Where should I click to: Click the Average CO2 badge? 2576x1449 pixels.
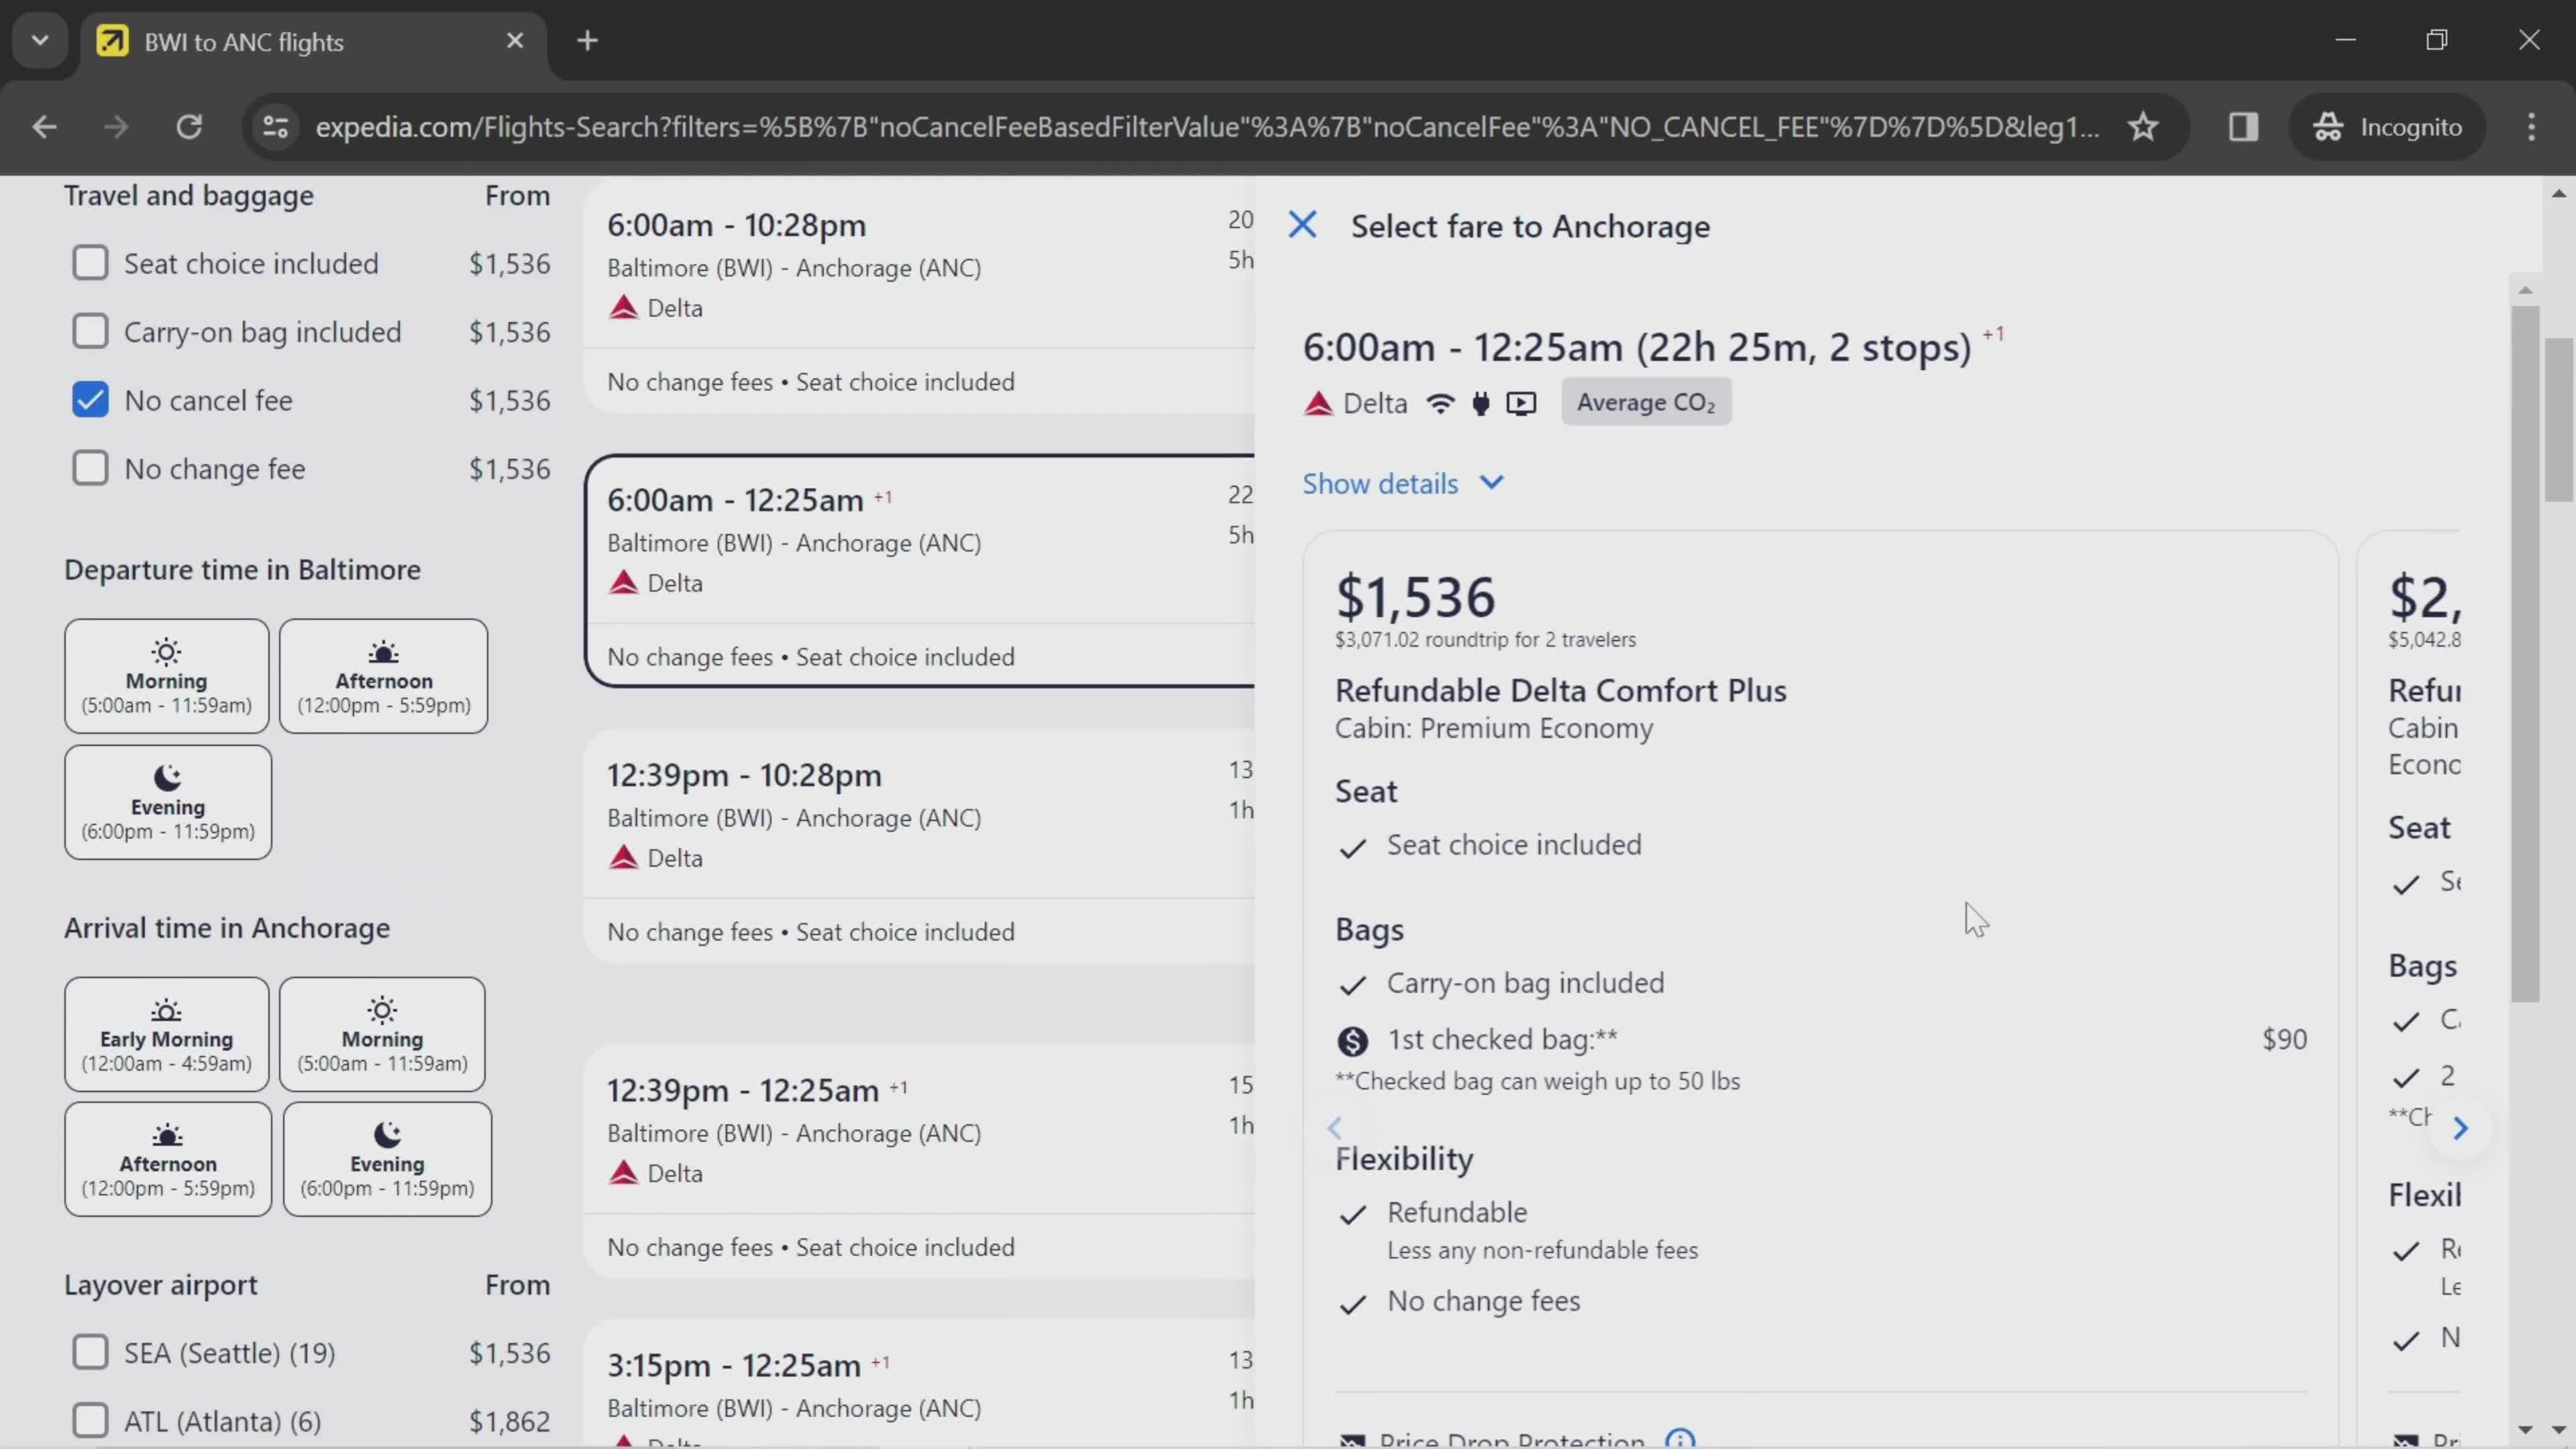pos(1646,402)
